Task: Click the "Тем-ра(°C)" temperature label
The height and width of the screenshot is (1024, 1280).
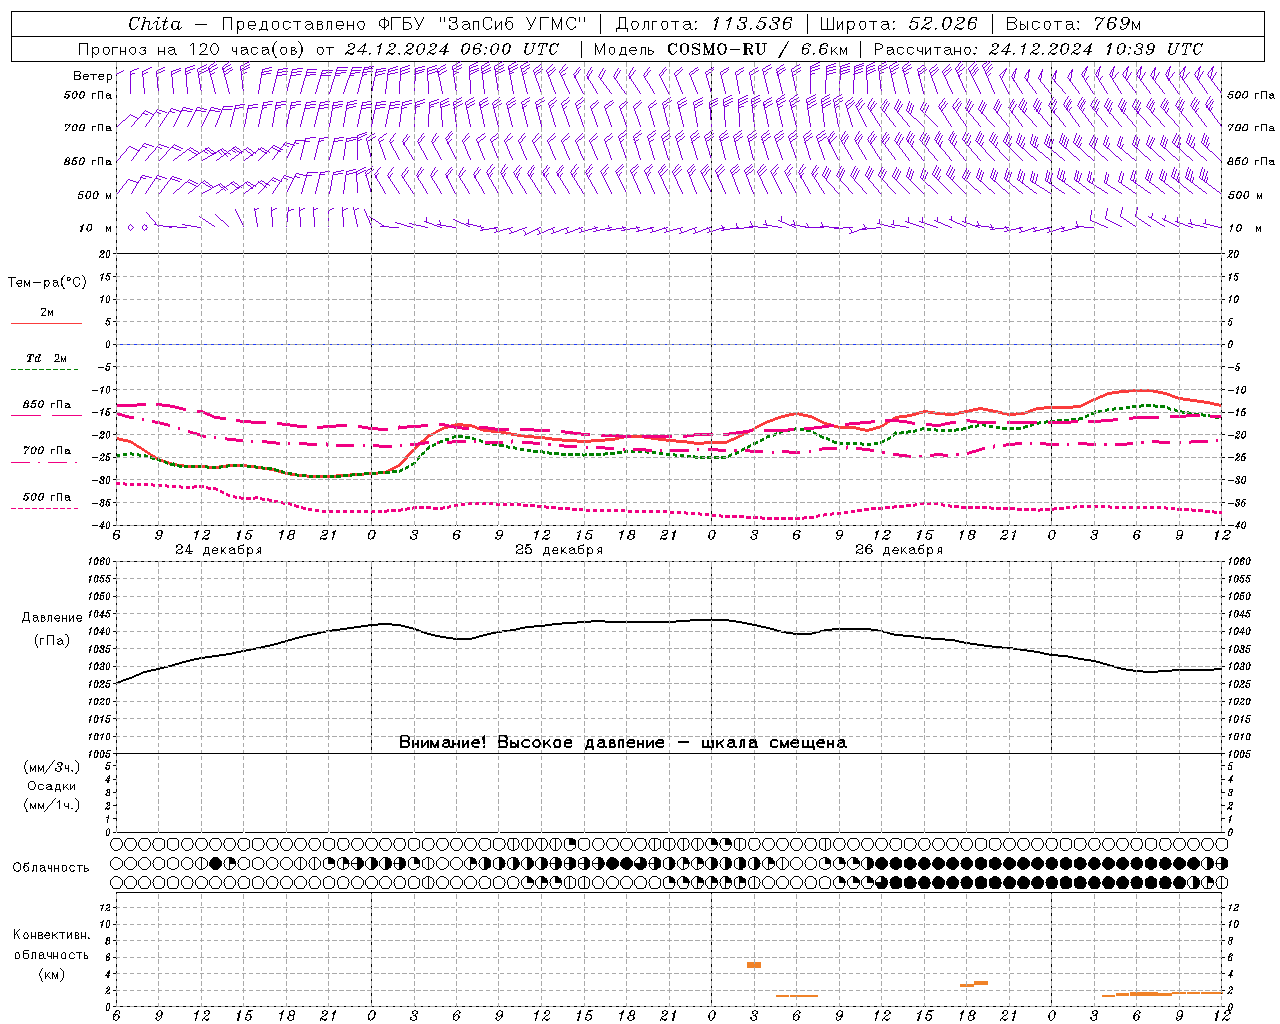Action: (47, 283)
